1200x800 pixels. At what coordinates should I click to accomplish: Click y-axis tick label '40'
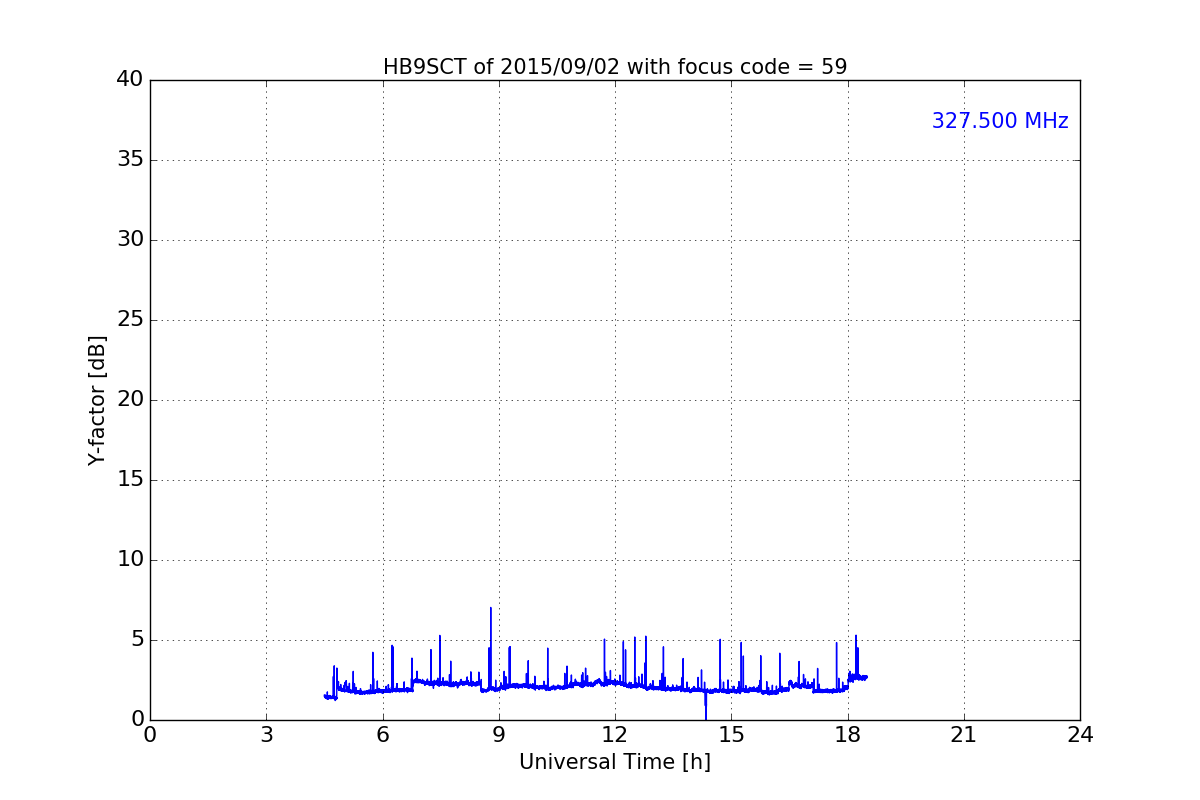130,80
